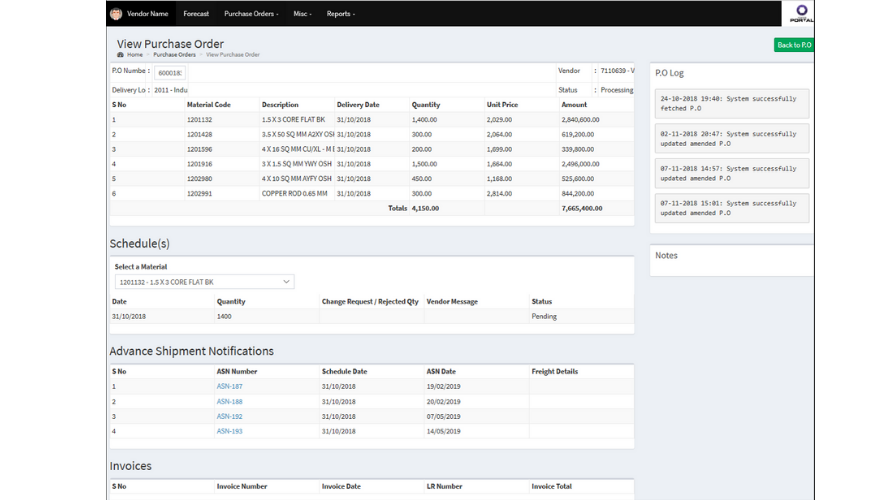Click the 1.5 X 3 CORE FLAT BK description

[293, 120]
